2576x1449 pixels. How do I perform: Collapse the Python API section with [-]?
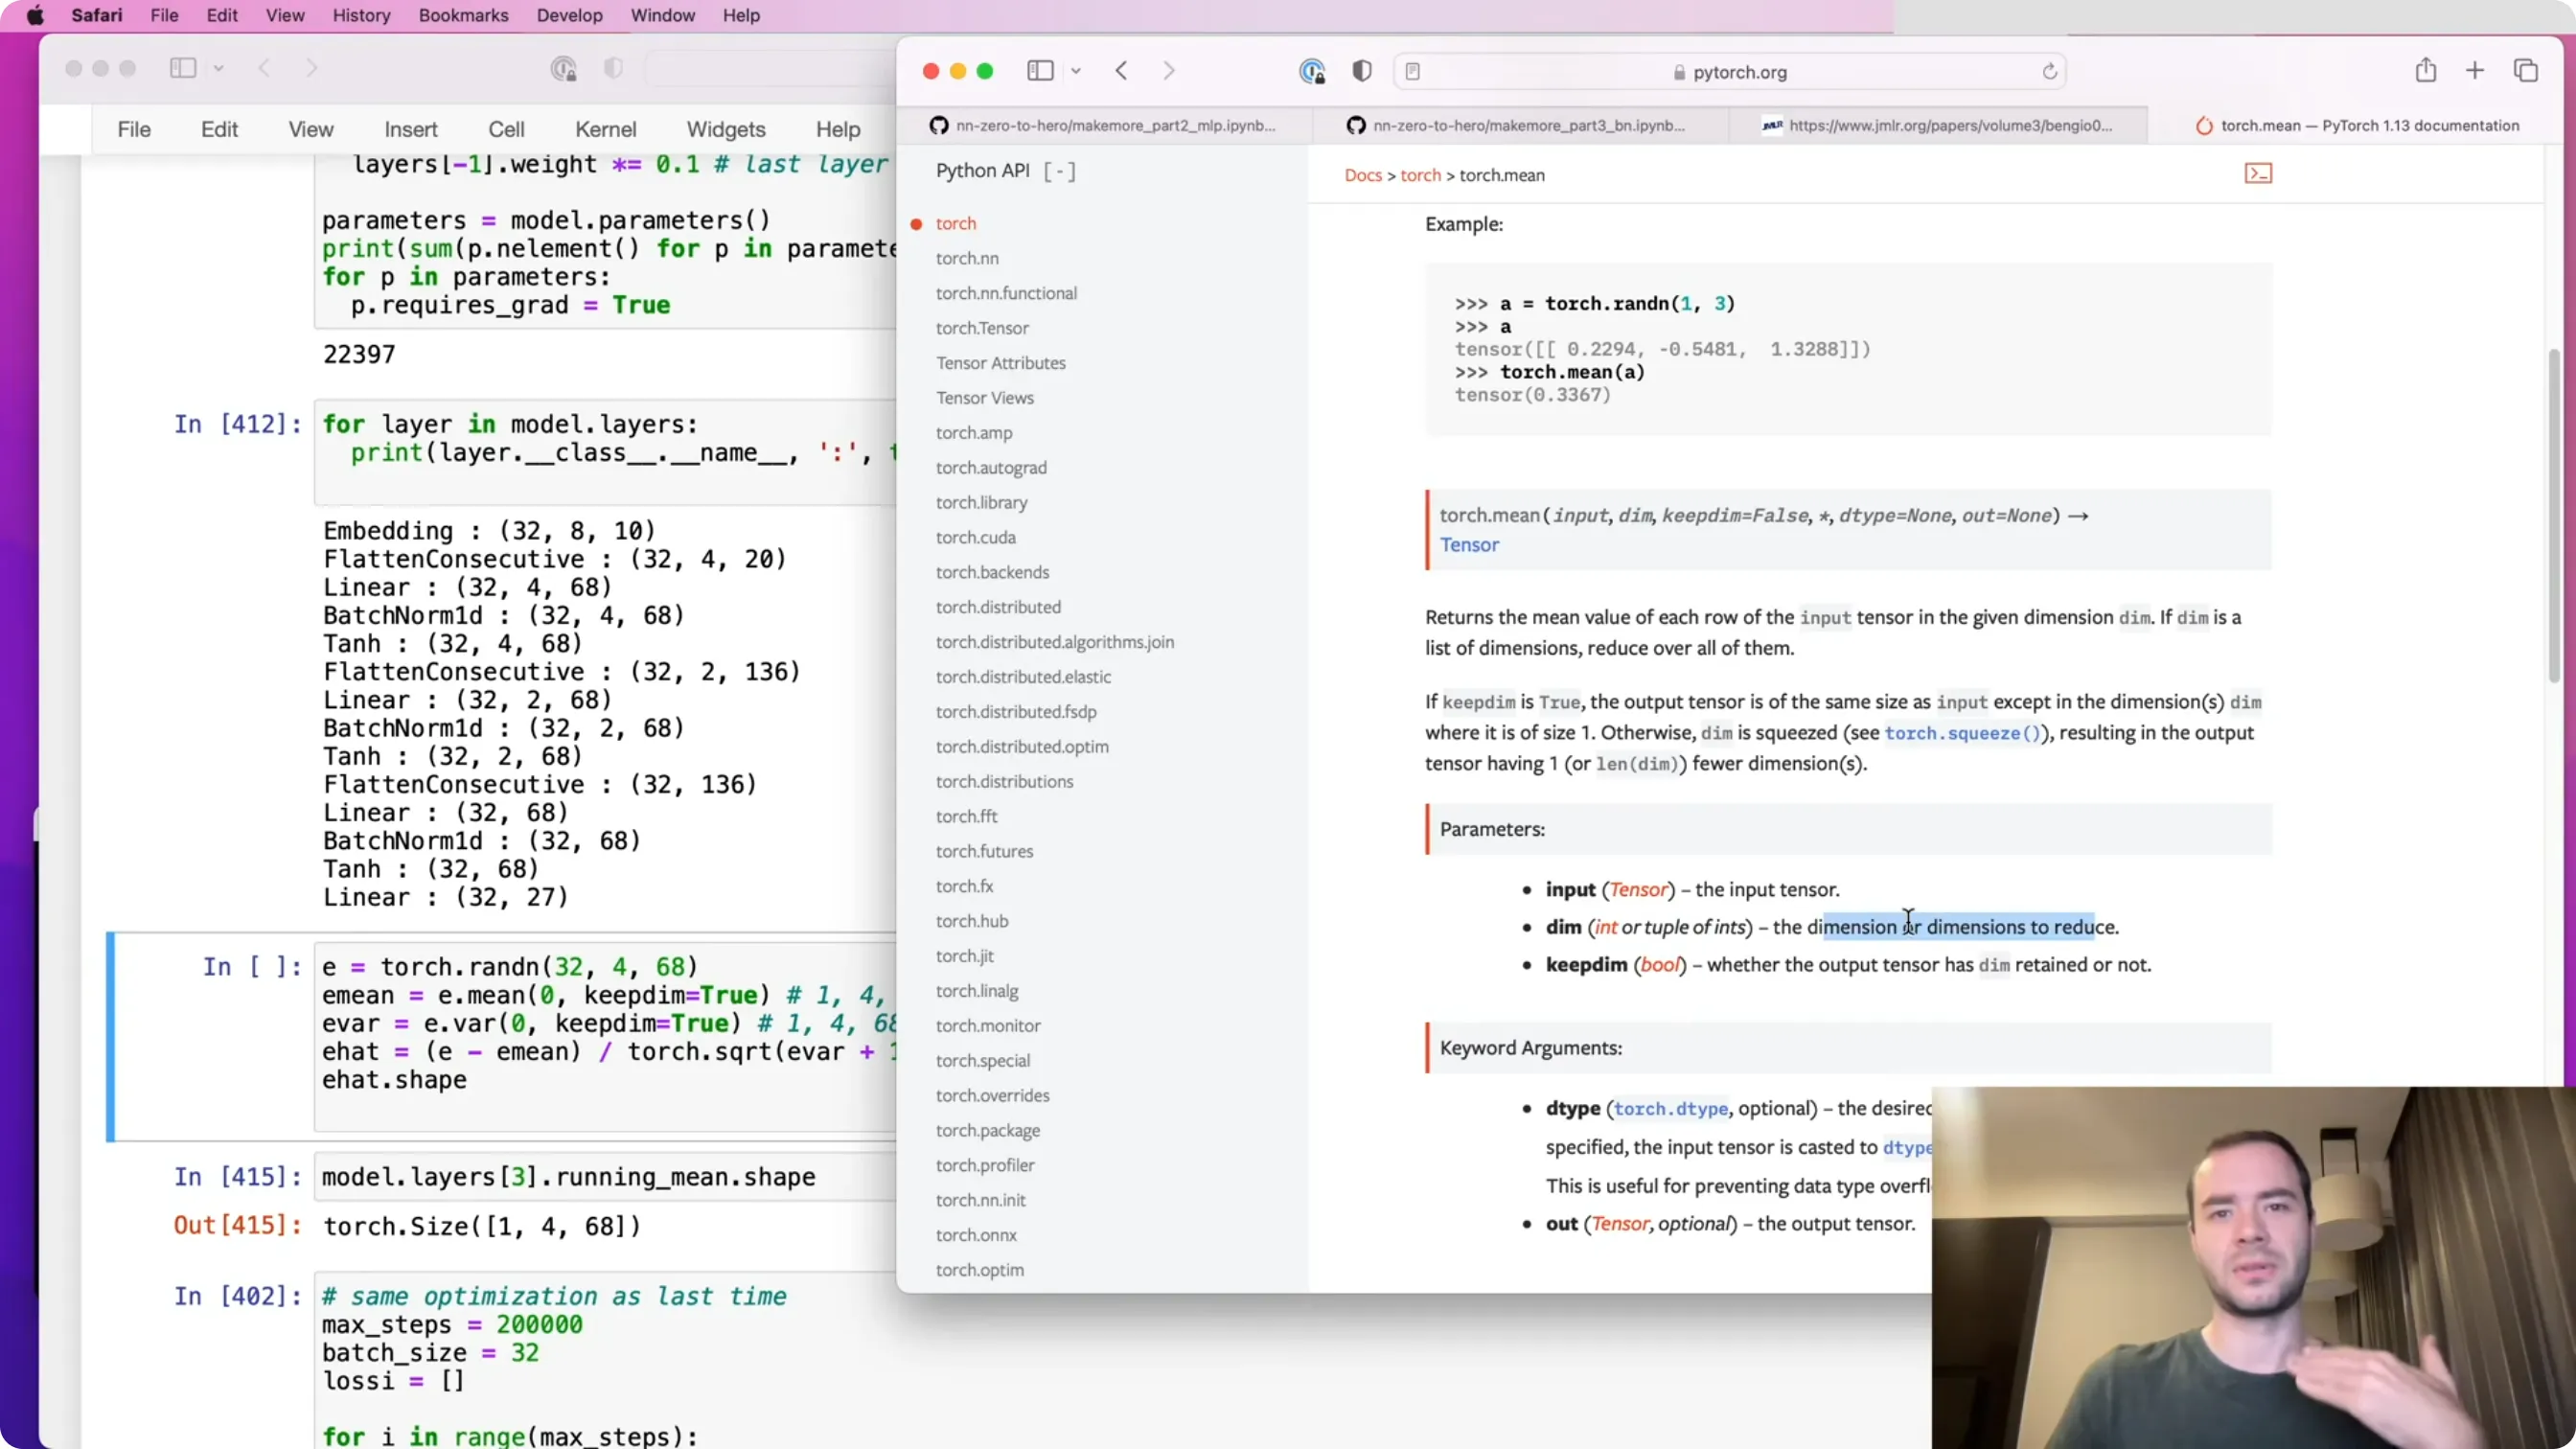coord(1059,171)
